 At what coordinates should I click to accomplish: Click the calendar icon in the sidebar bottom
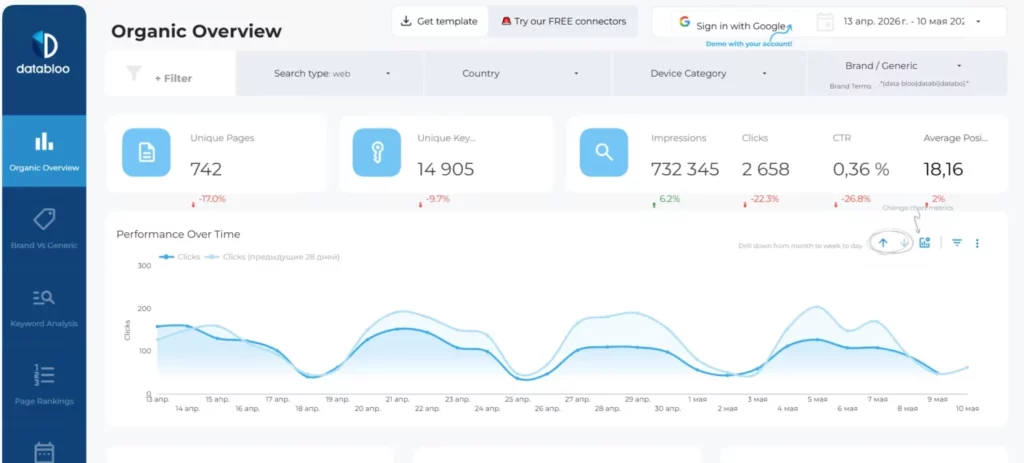(44, 453)
